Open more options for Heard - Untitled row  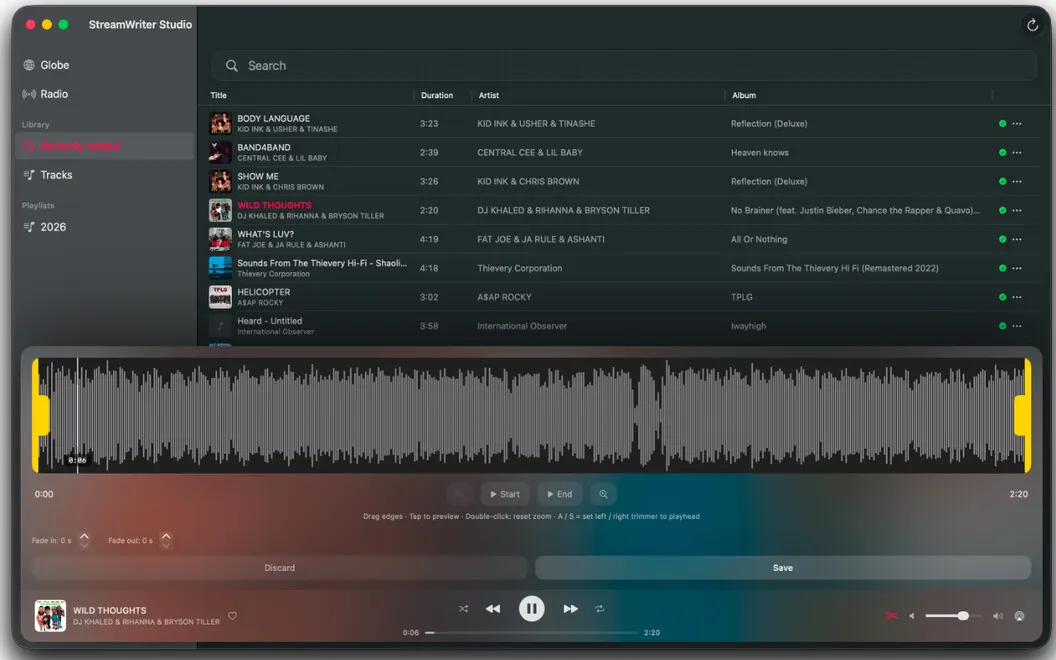[1016, 326]
